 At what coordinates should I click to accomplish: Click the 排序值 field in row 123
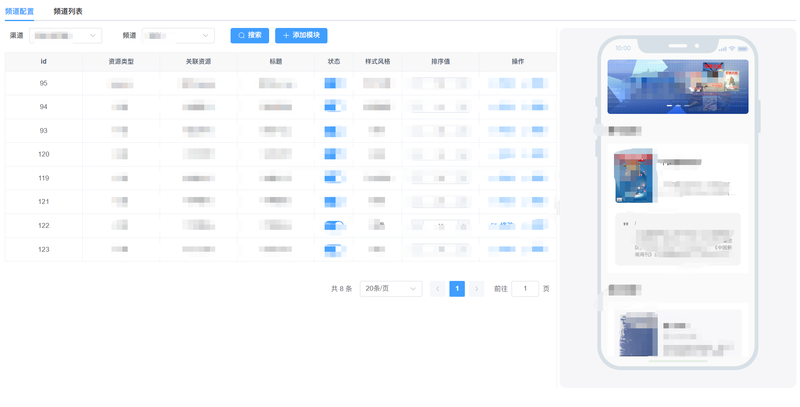point(440,249)
